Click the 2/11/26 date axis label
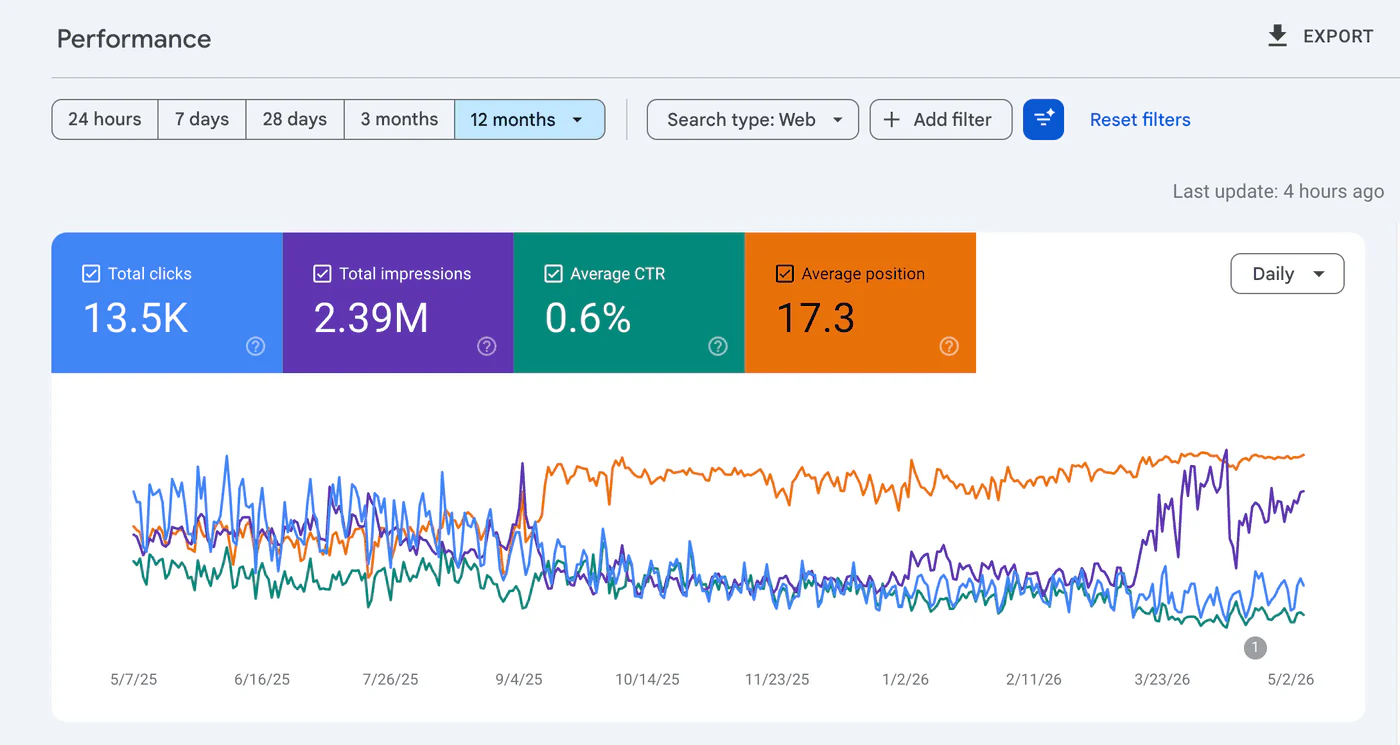 (1033, 680)
